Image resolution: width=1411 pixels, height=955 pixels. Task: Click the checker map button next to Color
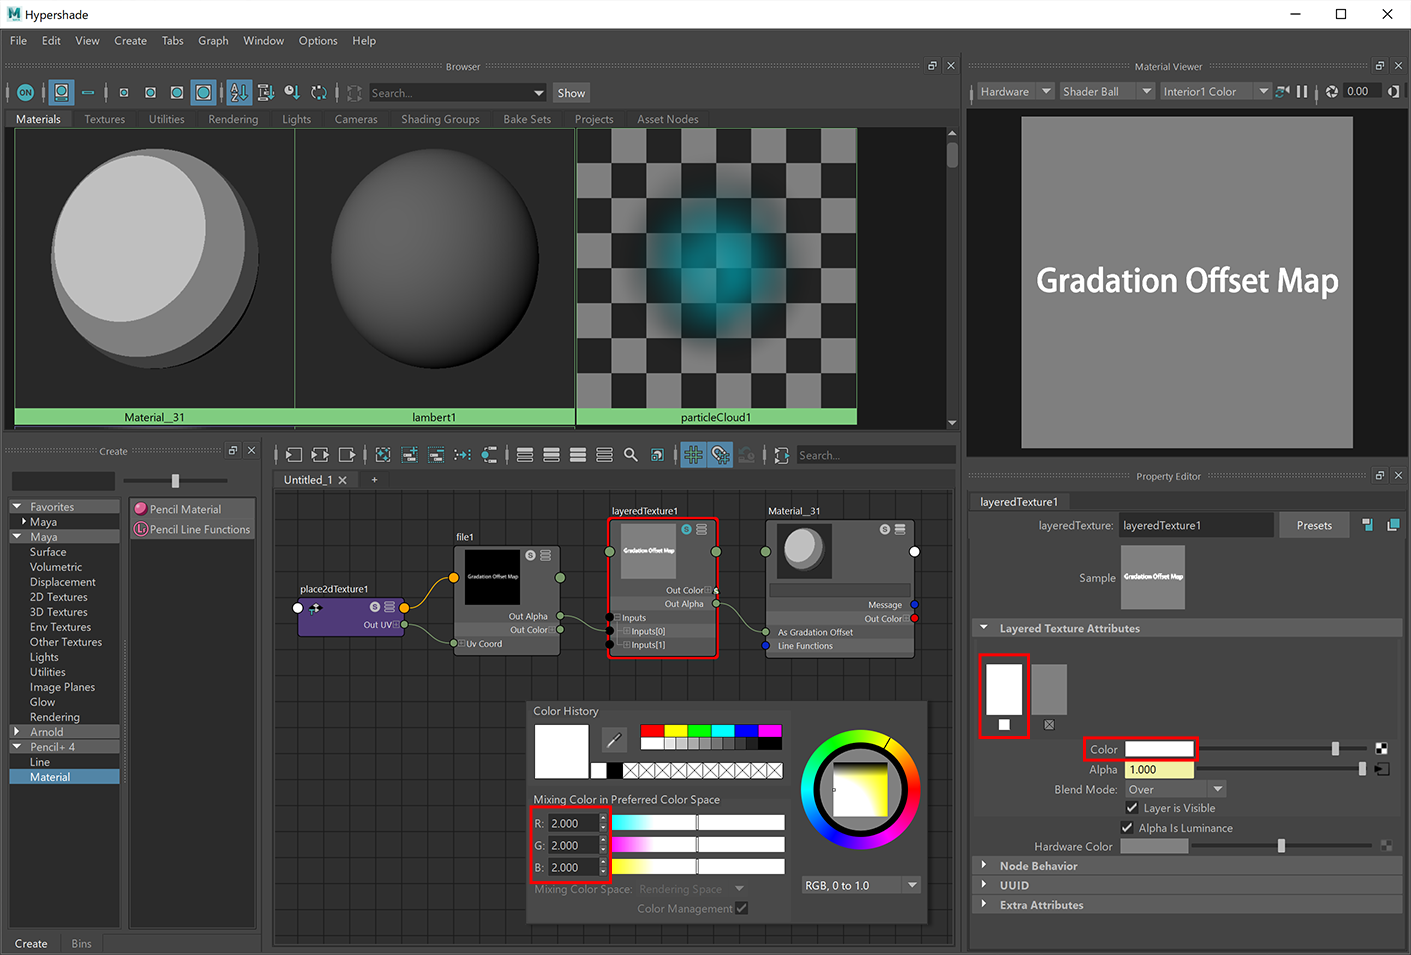tap(1381, 748)
